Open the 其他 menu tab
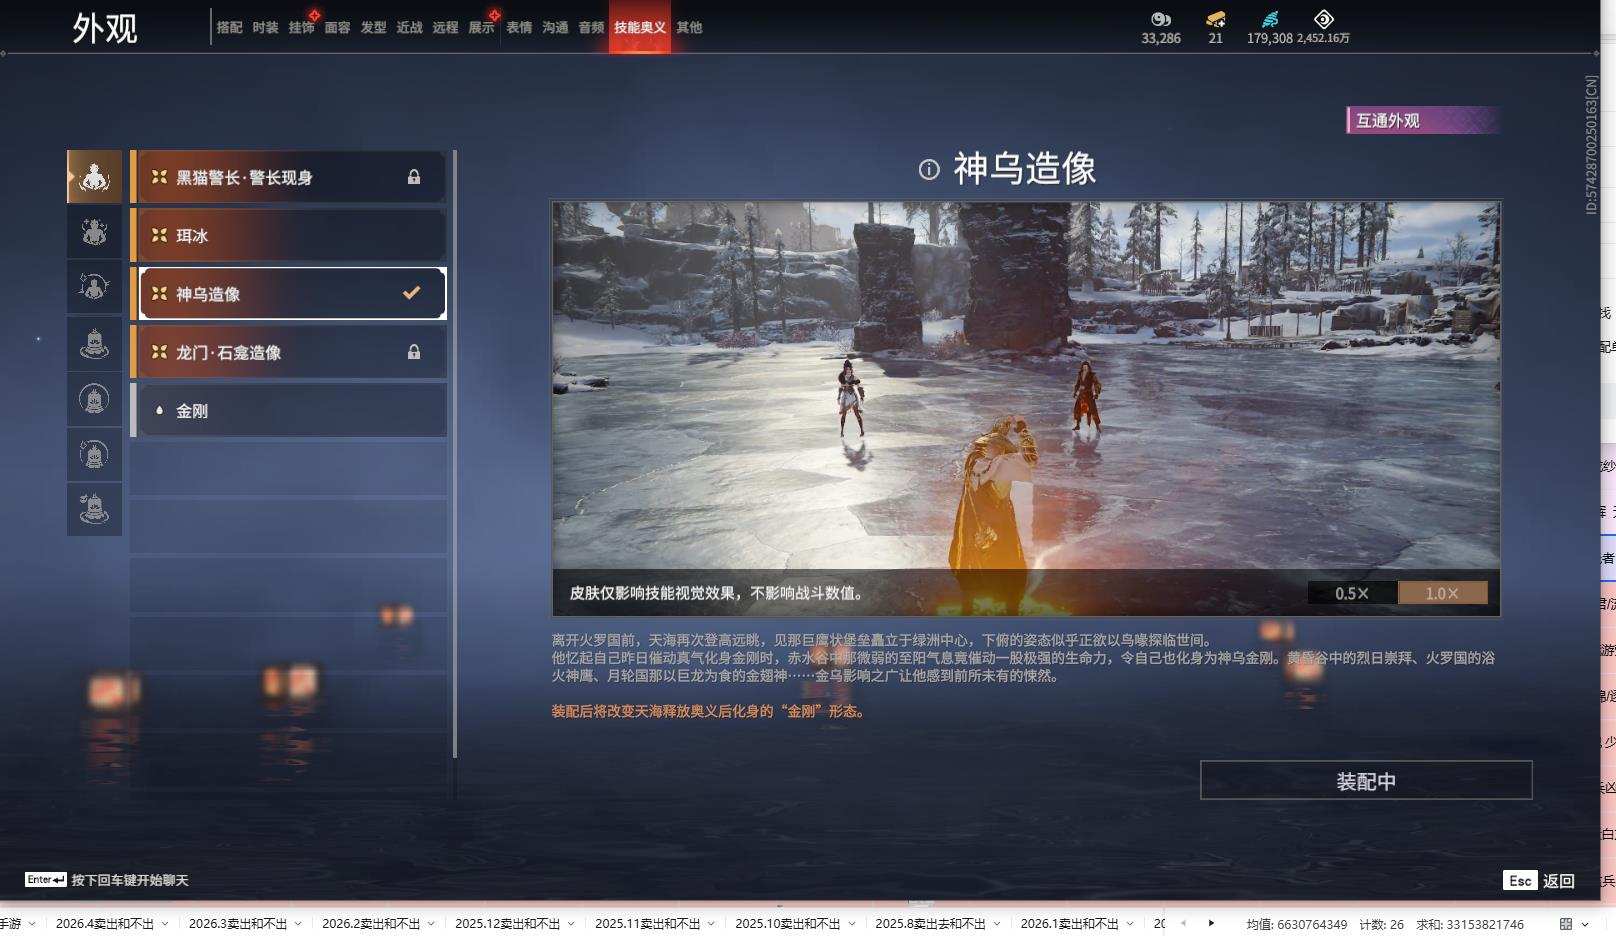Image resolution: width=1616 pixels, height=939 pixels. [689, 29]
